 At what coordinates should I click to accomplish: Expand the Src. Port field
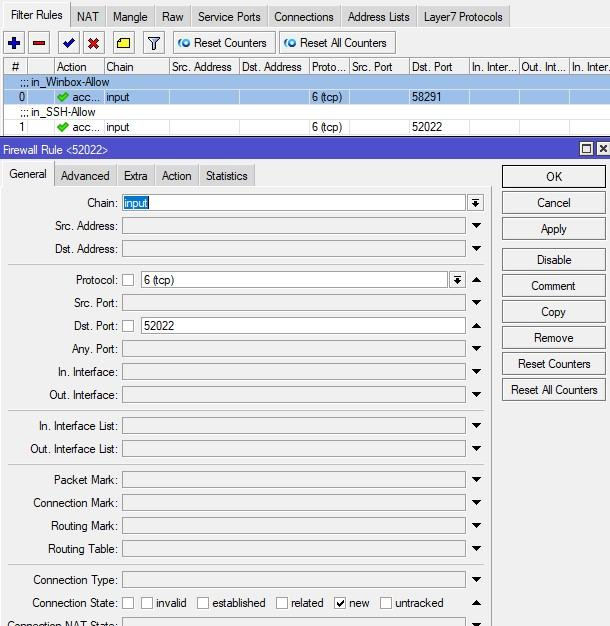(x=476, y=303)
